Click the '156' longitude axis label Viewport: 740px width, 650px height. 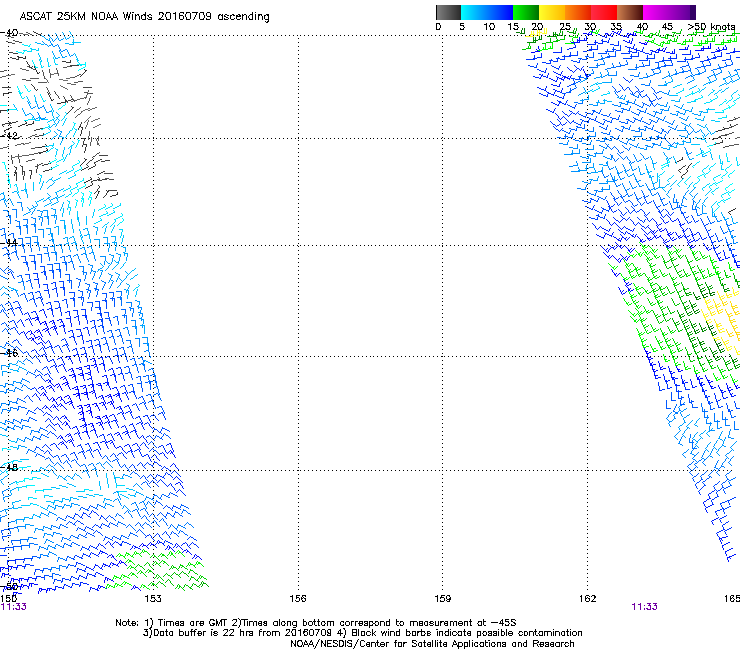coord(298,599)
